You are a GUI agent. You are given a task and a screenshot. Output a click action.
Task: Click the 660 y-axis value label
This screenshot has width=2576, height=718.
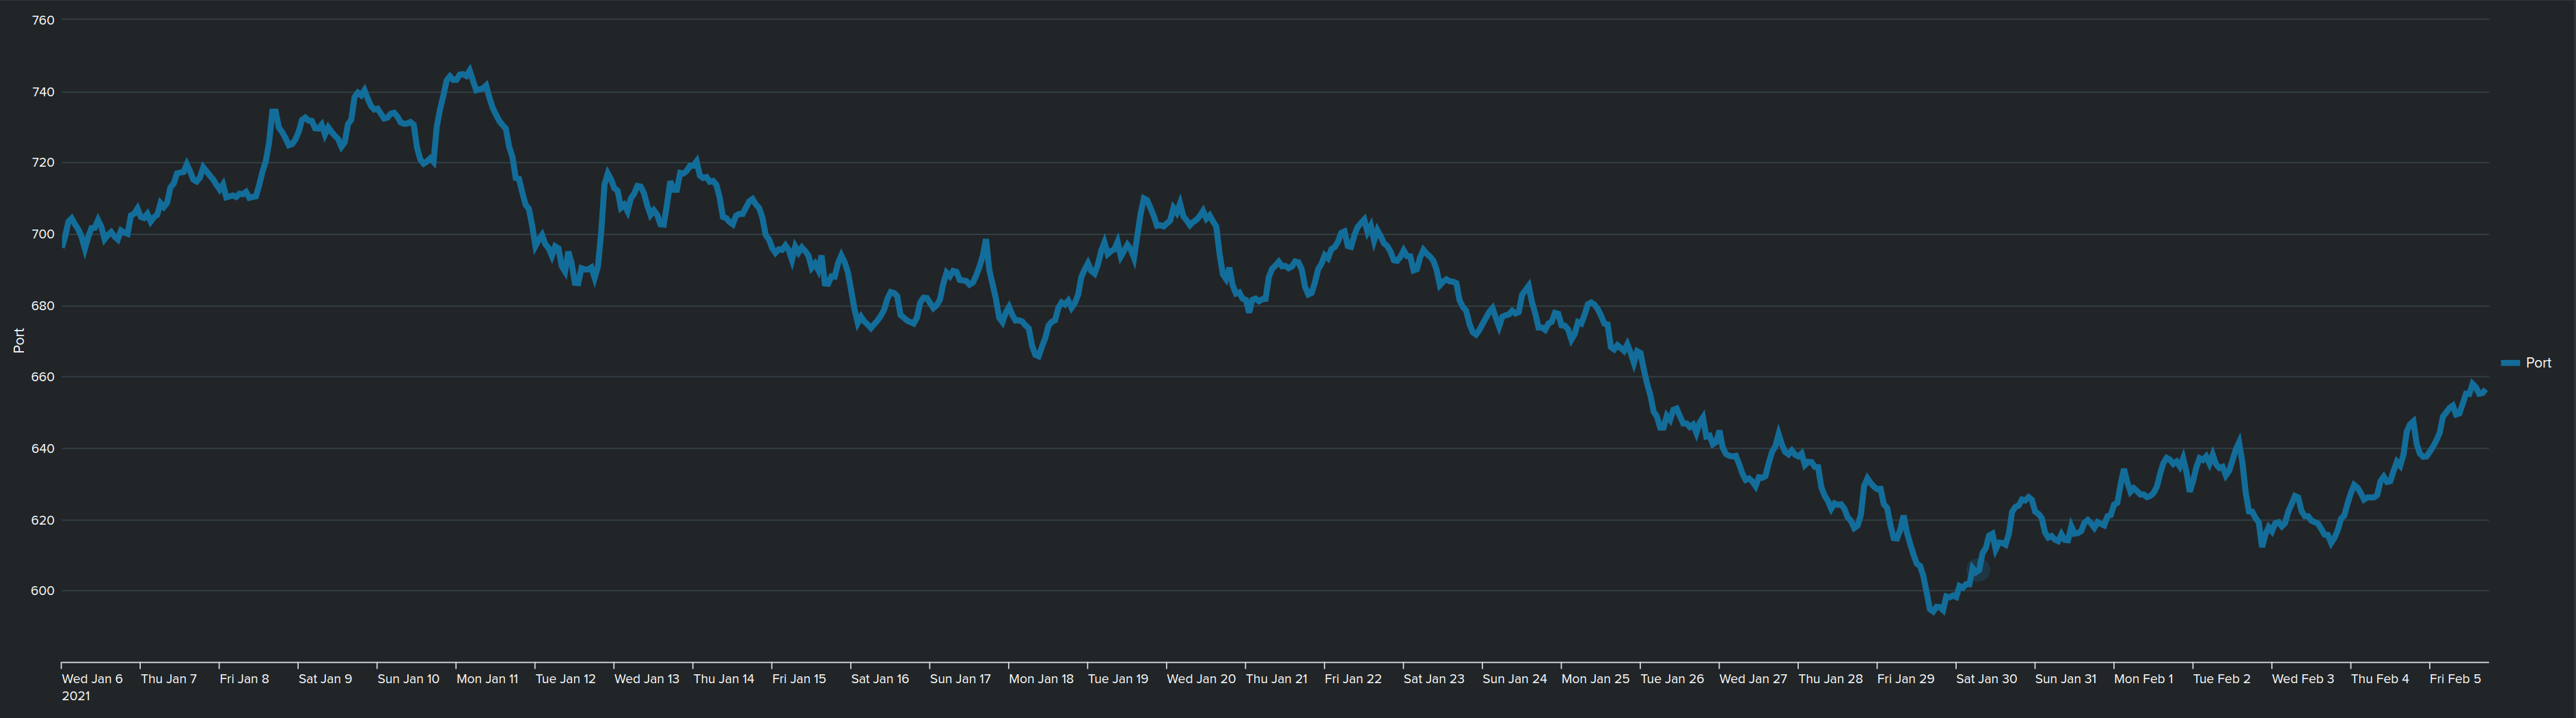tap(43, 377)
